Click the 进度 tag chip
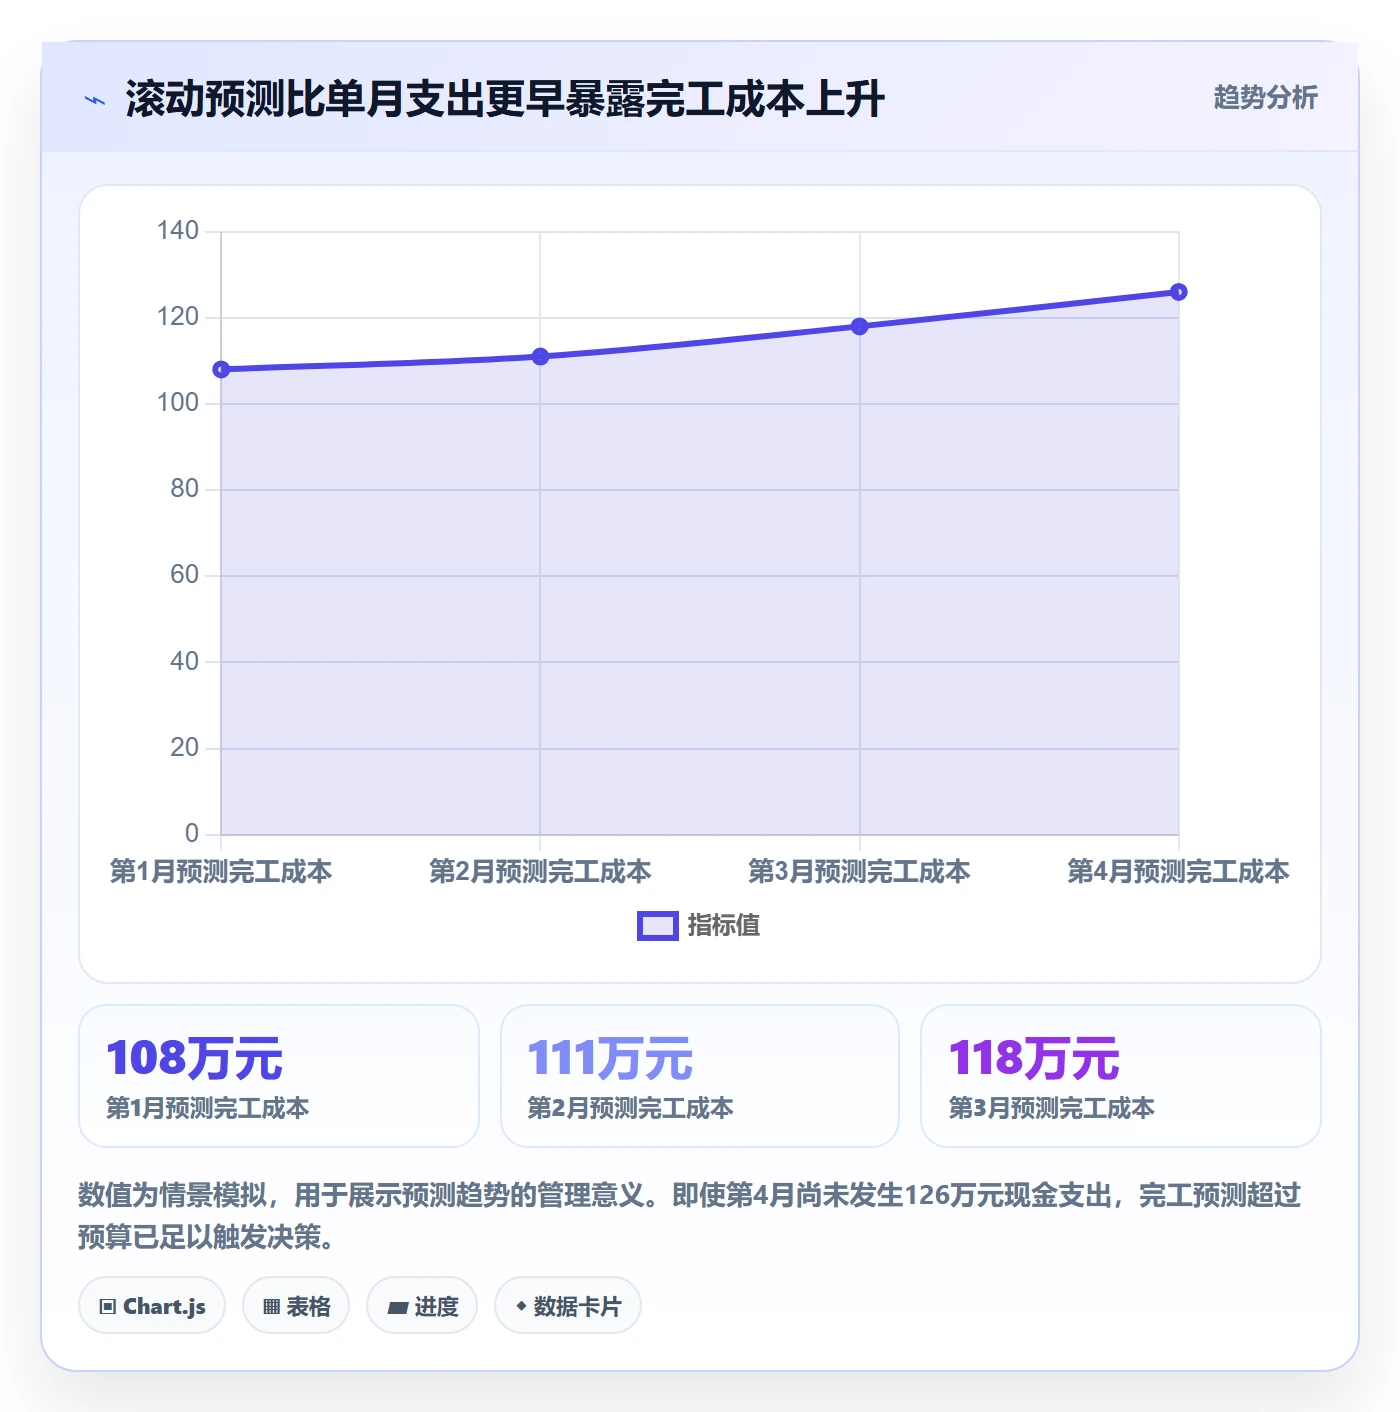Screen dimensions: 1400x1412 point(422,1306)
